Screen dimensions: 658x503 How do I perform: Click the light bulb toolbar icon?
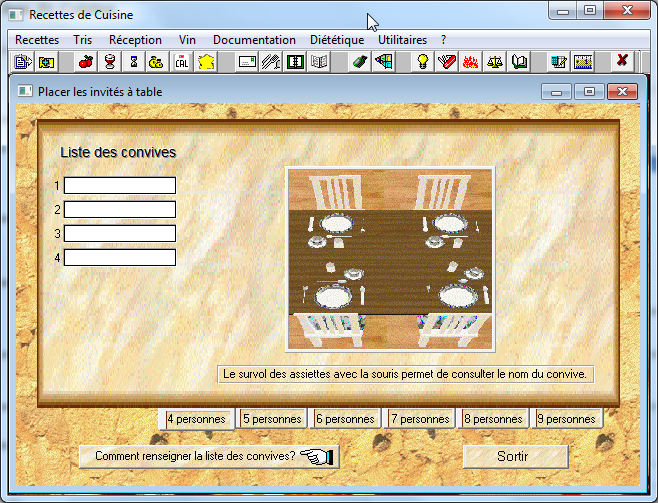[x=423, y=62]
